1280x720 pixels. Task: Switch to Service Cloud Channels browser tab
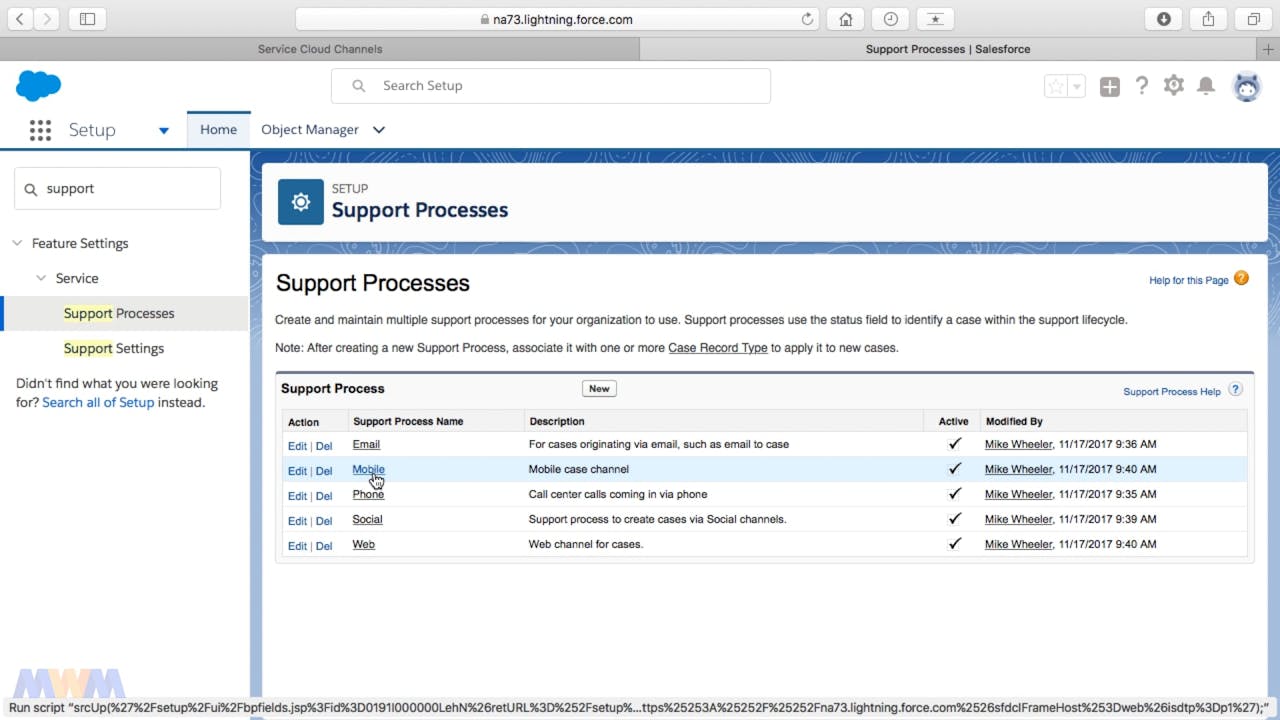(320, 49)
